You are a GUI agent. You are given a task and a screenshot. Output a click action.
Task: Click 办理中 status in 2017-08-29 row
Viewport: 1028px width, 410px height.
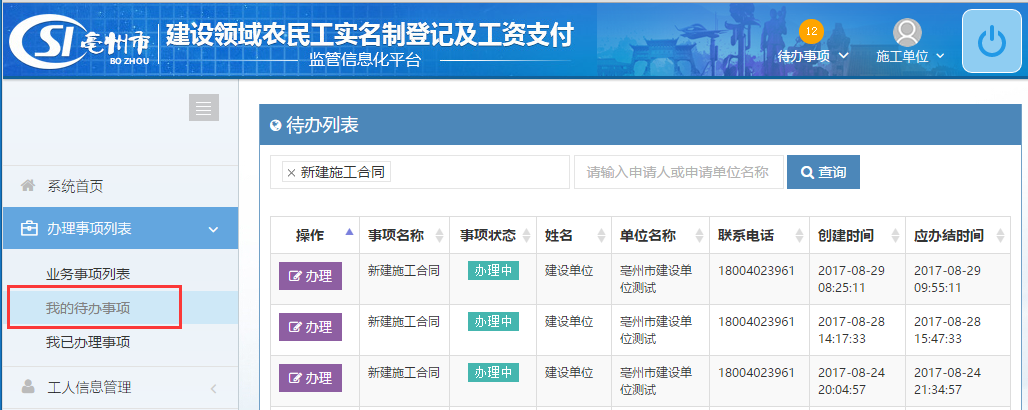coord(493,270)
